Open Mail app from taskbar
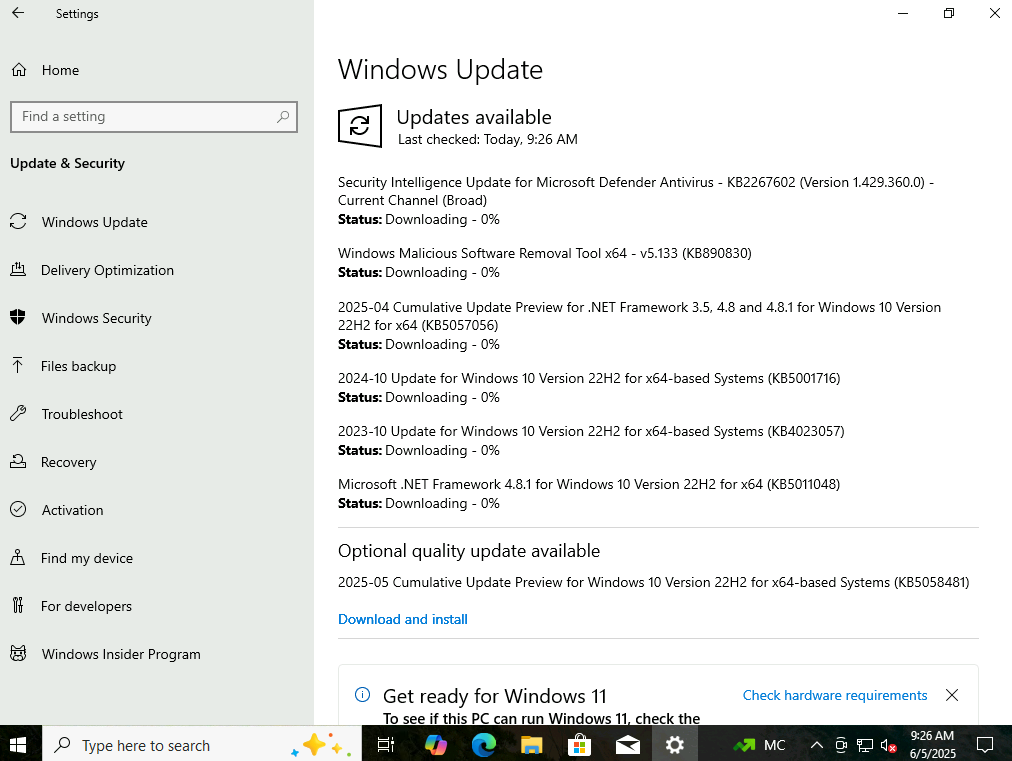Screen dimensions: 1012x761 coord(627,746)
